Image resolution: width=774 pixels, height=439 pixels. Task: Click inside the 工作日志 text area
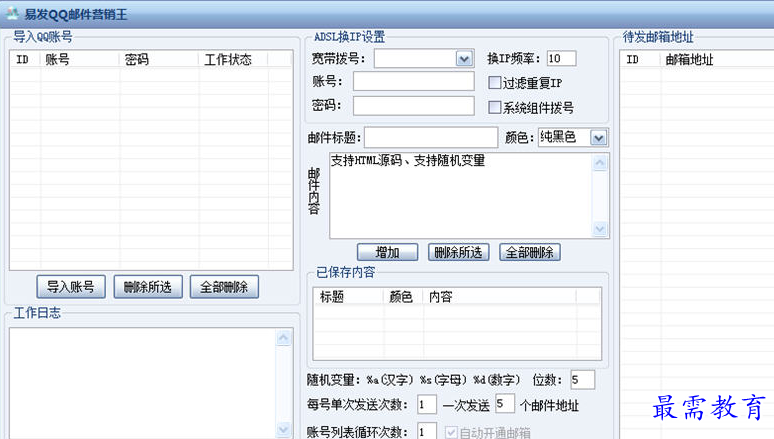click(x=143, y=383)
